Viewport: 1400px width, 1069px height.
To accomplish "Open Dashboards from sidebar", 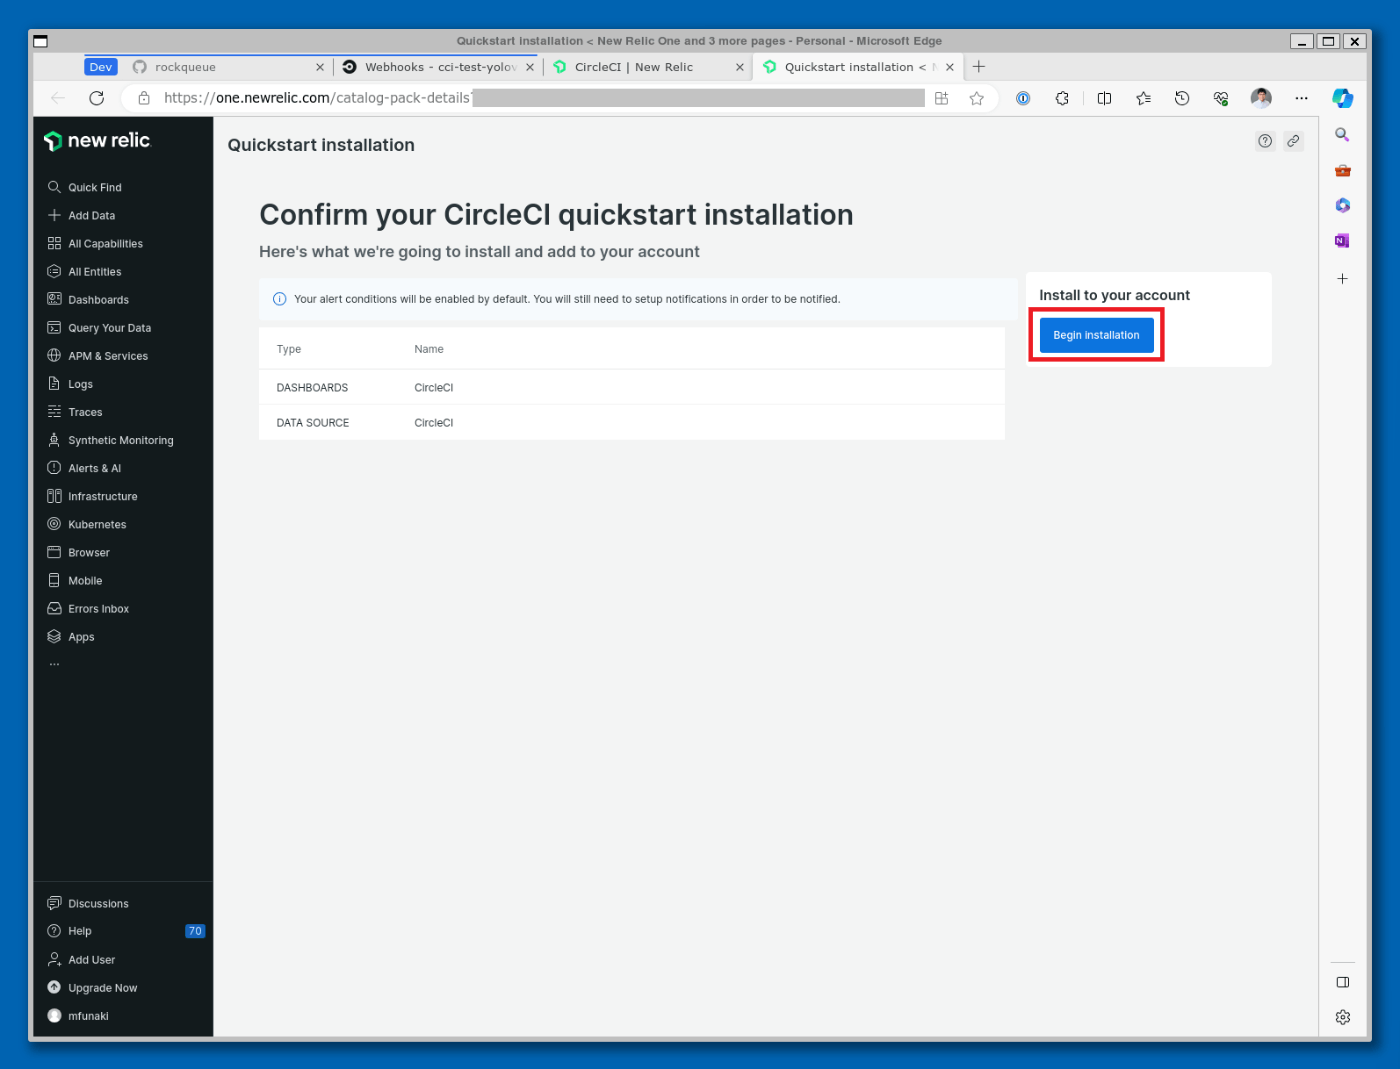I will pos(98,299).
